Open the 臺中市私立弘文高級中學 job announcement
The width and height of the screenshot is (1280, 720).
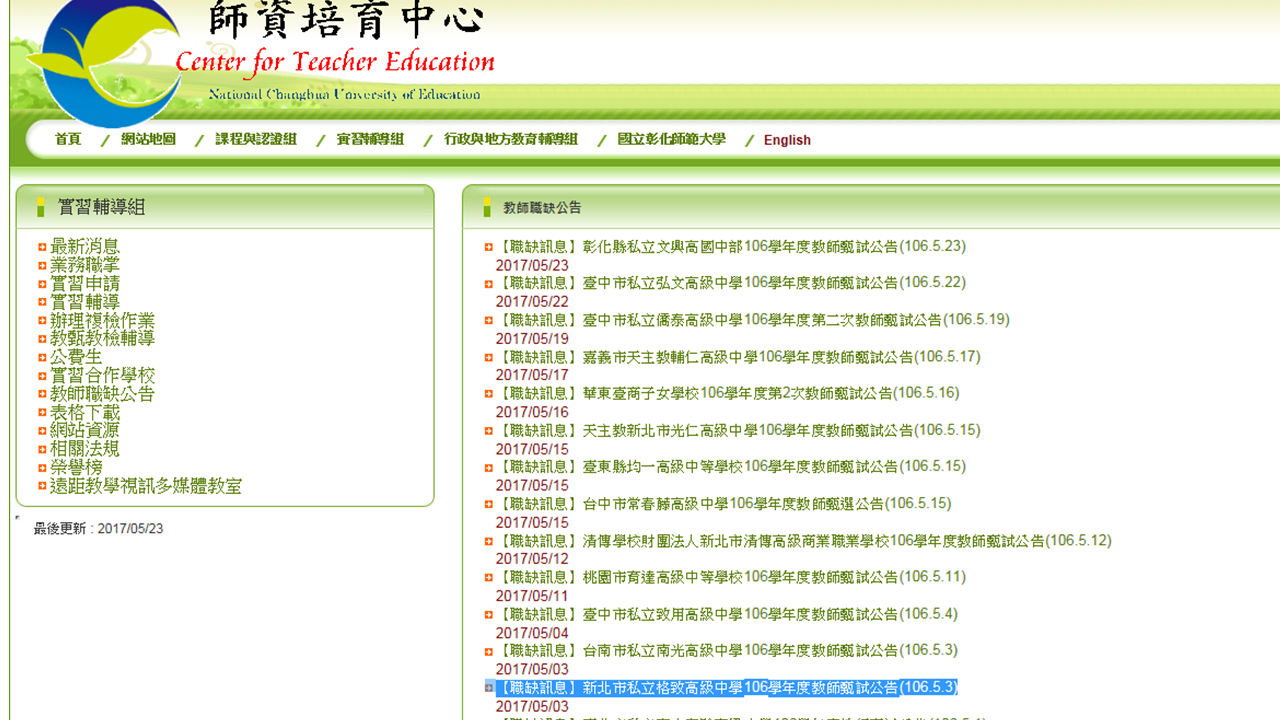[731, 283]
